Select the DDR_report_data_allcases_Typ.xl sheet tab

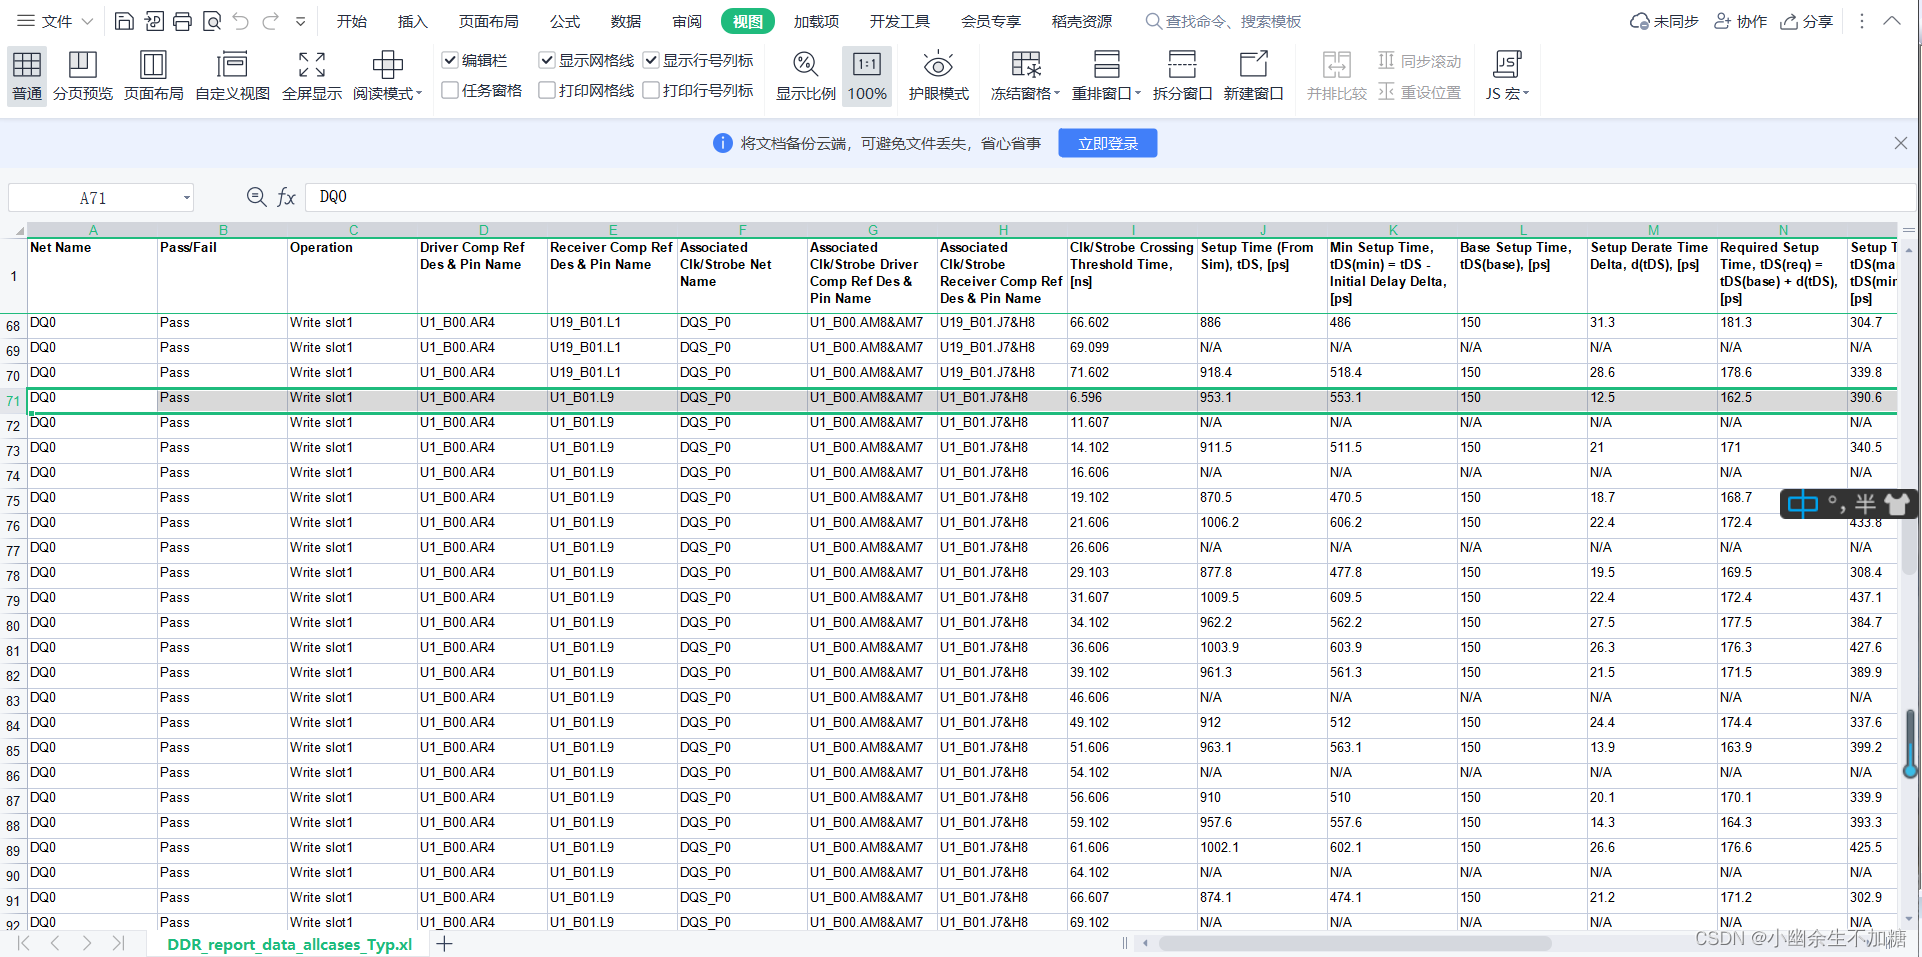289,944
